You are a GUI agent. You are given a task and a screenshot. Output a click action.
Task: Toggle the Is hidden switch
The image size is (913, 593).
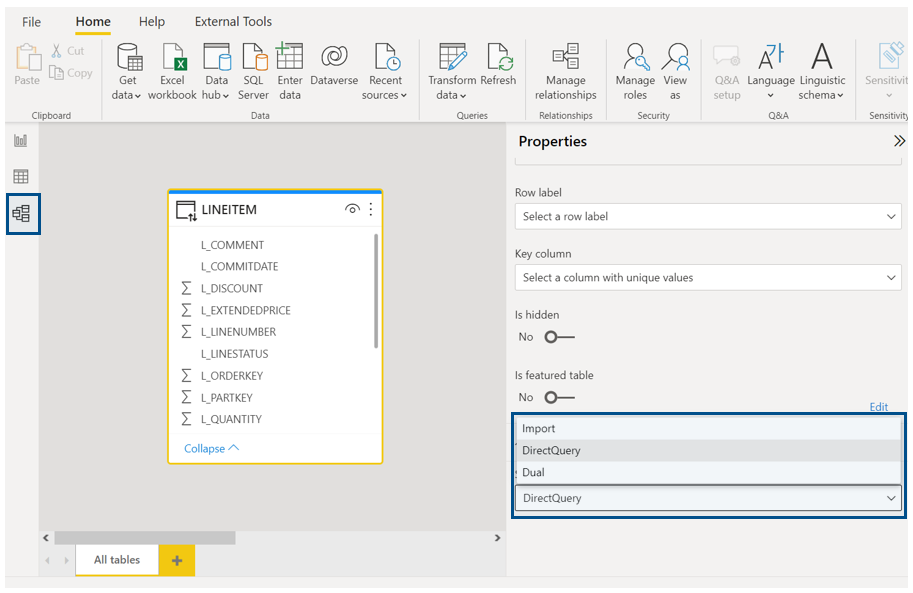[560, 337]
